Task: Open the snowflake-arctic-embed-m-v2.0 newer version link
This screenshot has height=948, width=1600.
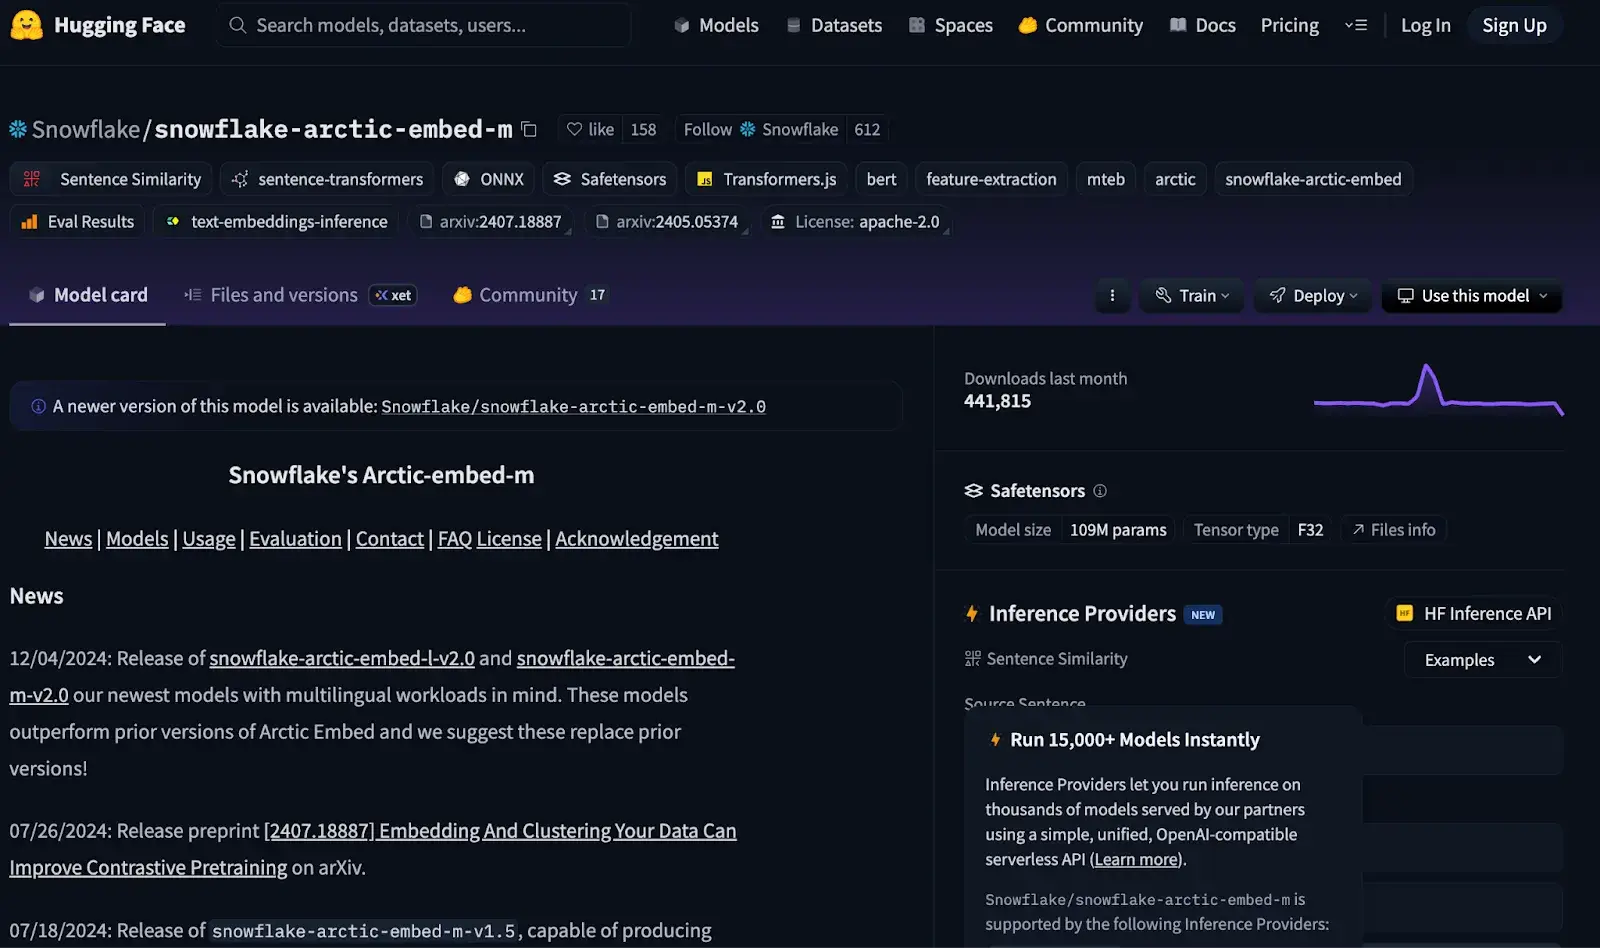Action: tap(573, 407)
